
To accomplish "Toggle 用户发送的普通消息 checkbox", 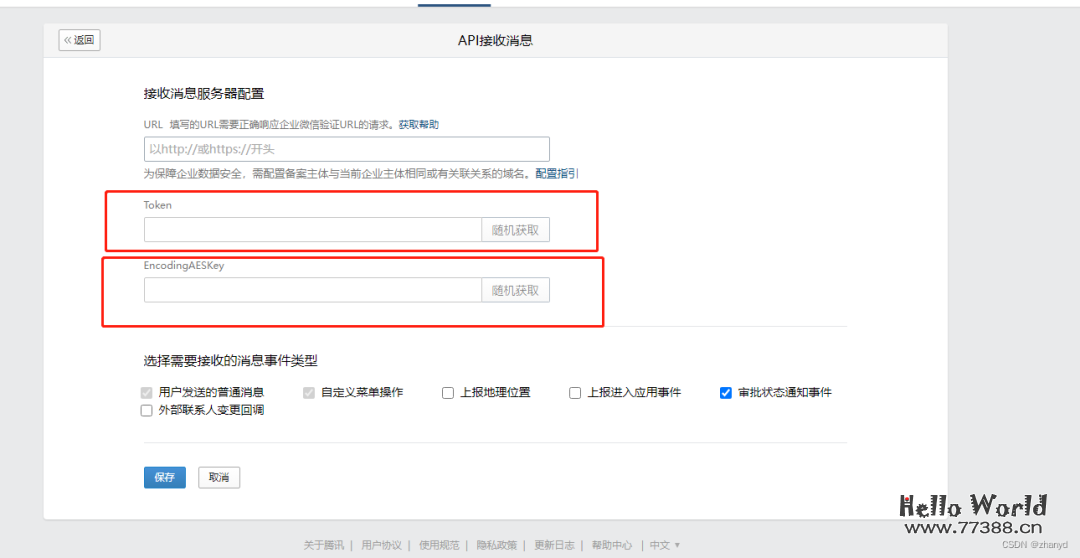I will (146, 393).
